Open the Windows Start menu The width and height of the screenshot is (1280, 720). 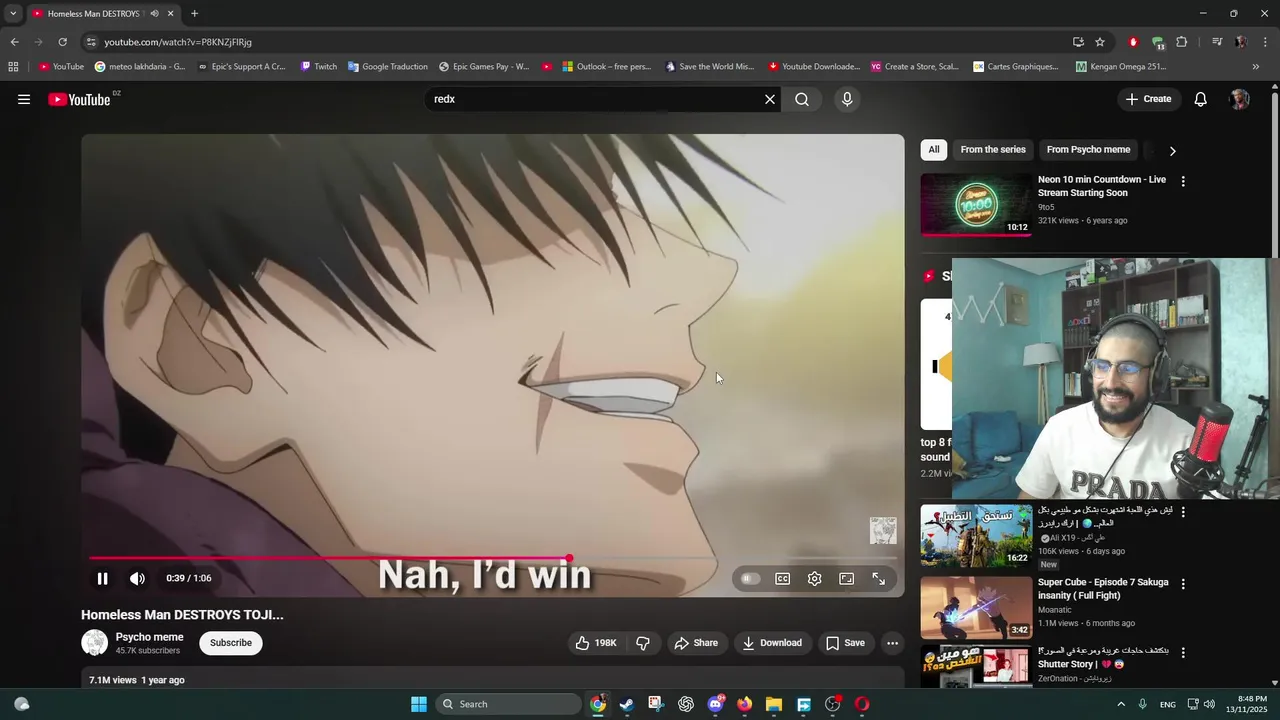[419, 704]
